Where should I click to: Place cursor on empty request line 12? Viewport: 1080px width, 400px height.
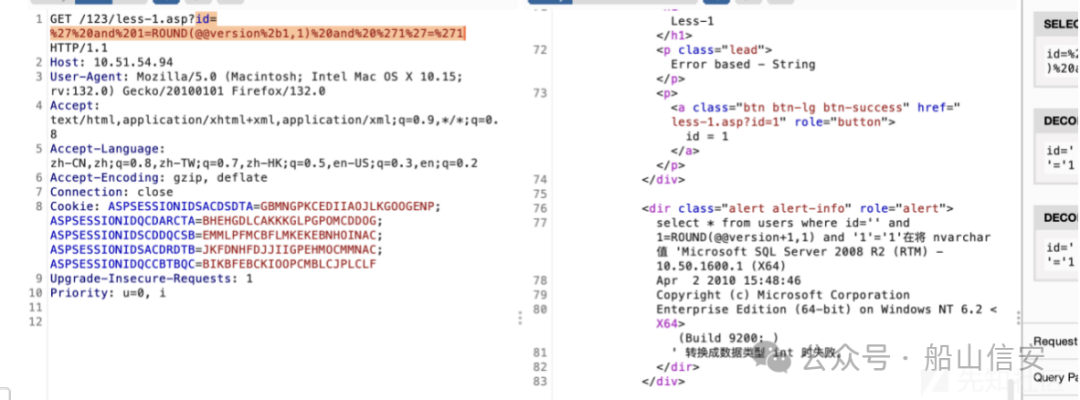tap(276, 322)
